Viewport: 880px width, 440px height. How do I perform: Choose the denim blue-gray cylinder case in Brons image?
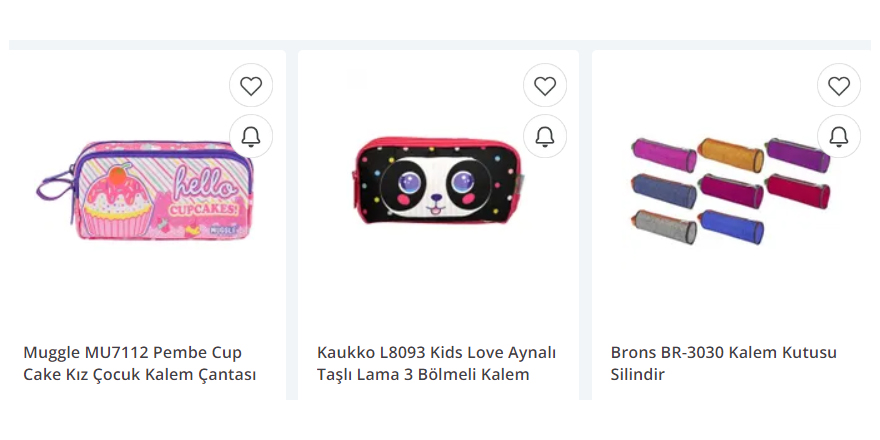664,191
